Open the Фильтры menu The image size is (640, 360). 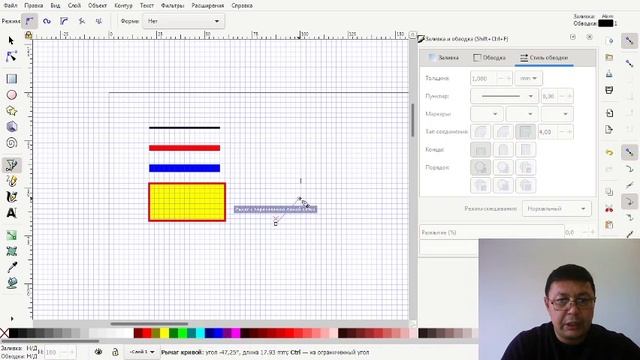pos(173,6)
